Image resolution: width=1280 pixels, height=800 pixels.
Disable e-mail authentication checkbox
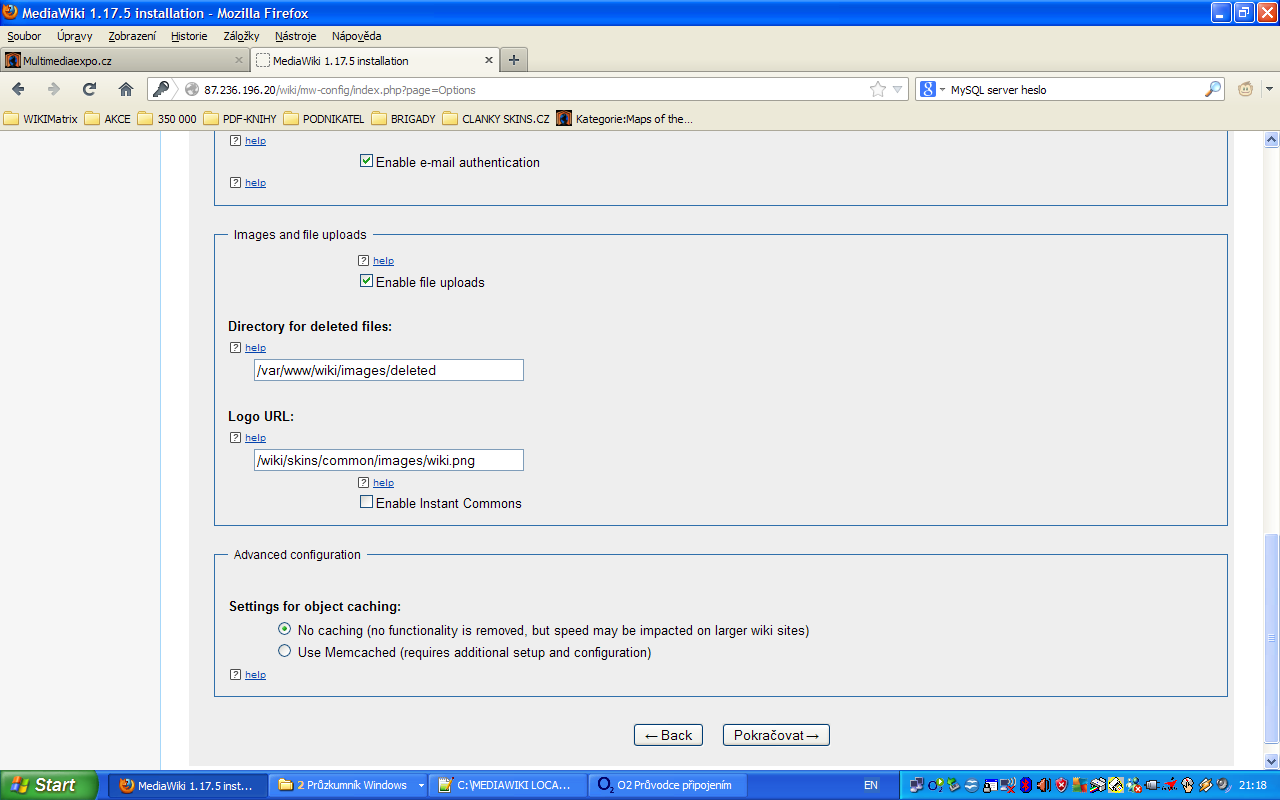(366, 161)
